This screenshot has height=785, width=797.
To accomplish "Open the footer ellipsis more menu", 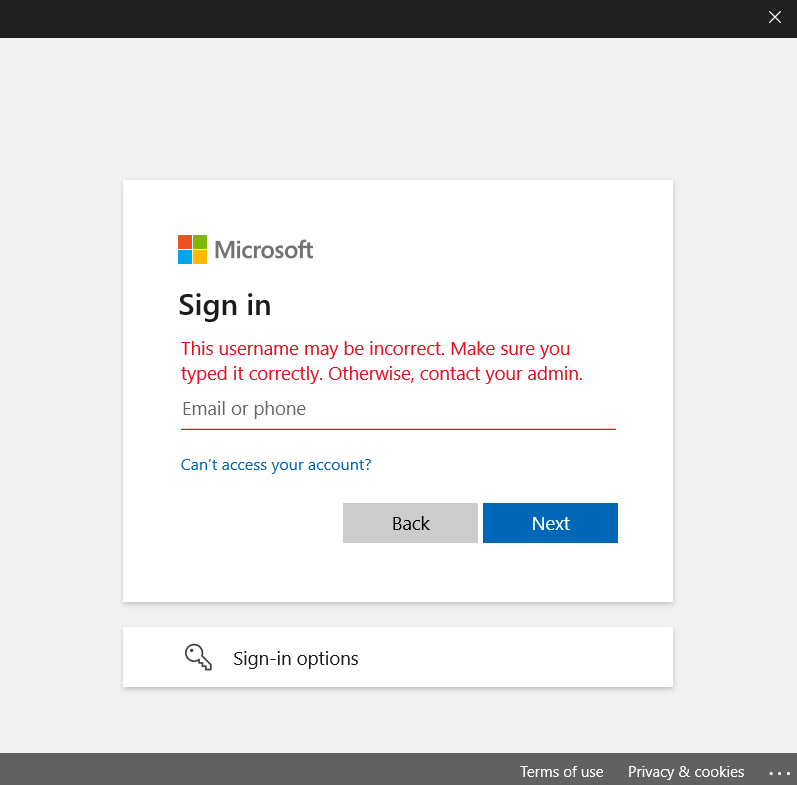I will point(779,773).
